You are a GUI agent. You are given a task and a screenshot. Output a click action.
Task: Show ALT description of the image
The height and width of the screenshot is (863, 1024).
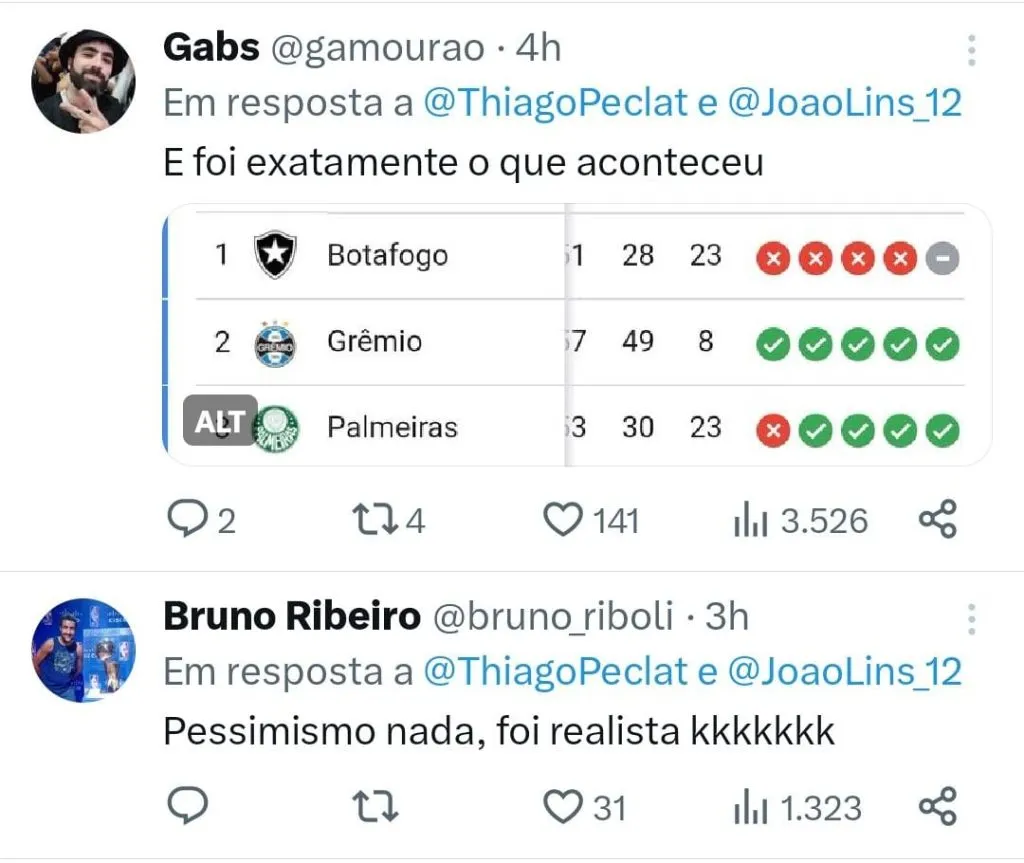point(220,421)
